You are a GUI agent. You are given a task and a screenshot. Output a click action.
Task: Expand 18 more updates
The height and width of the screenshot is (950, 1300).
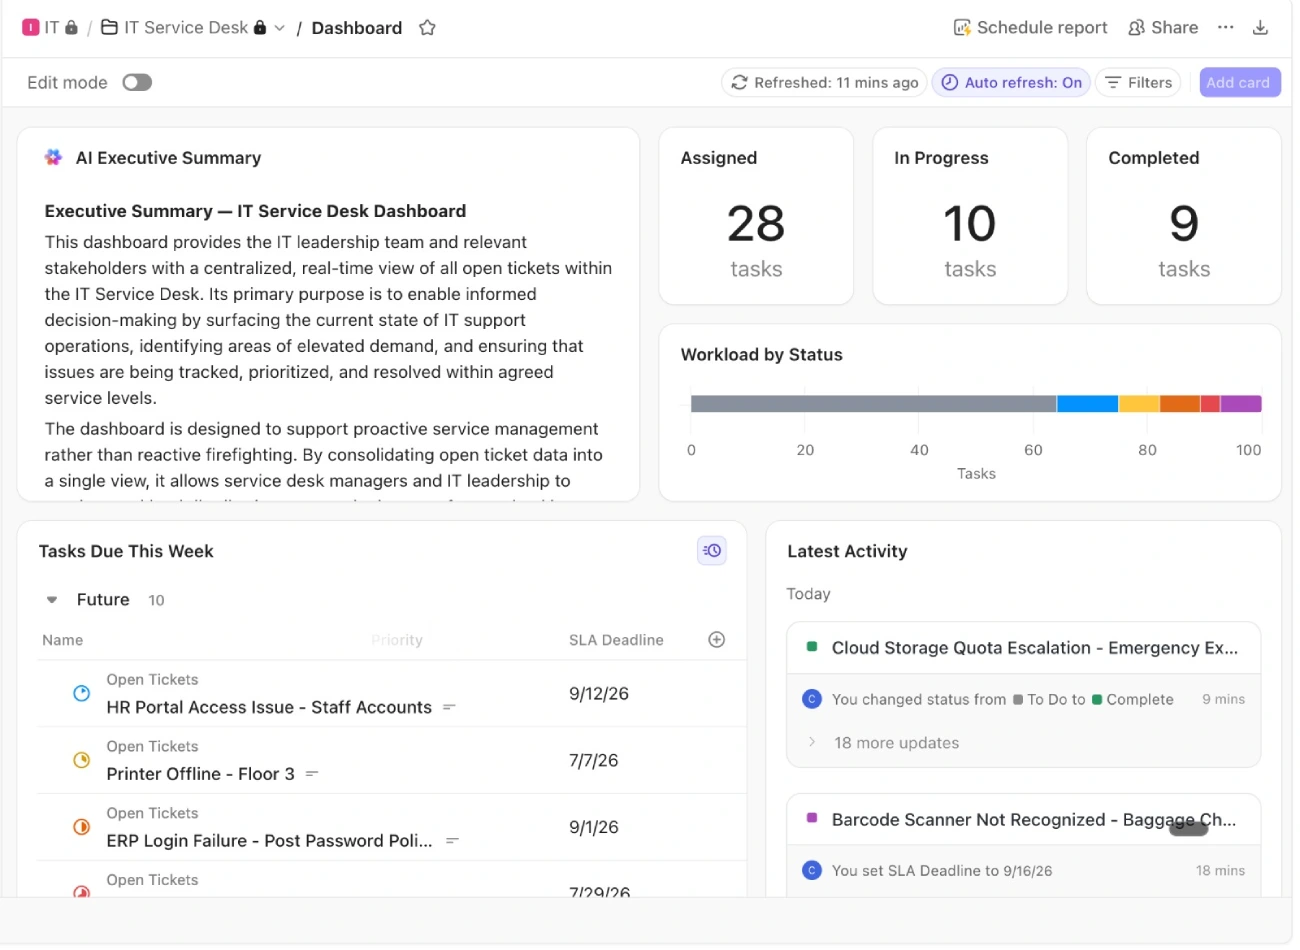pyautogui.click(x=896, y=743)
